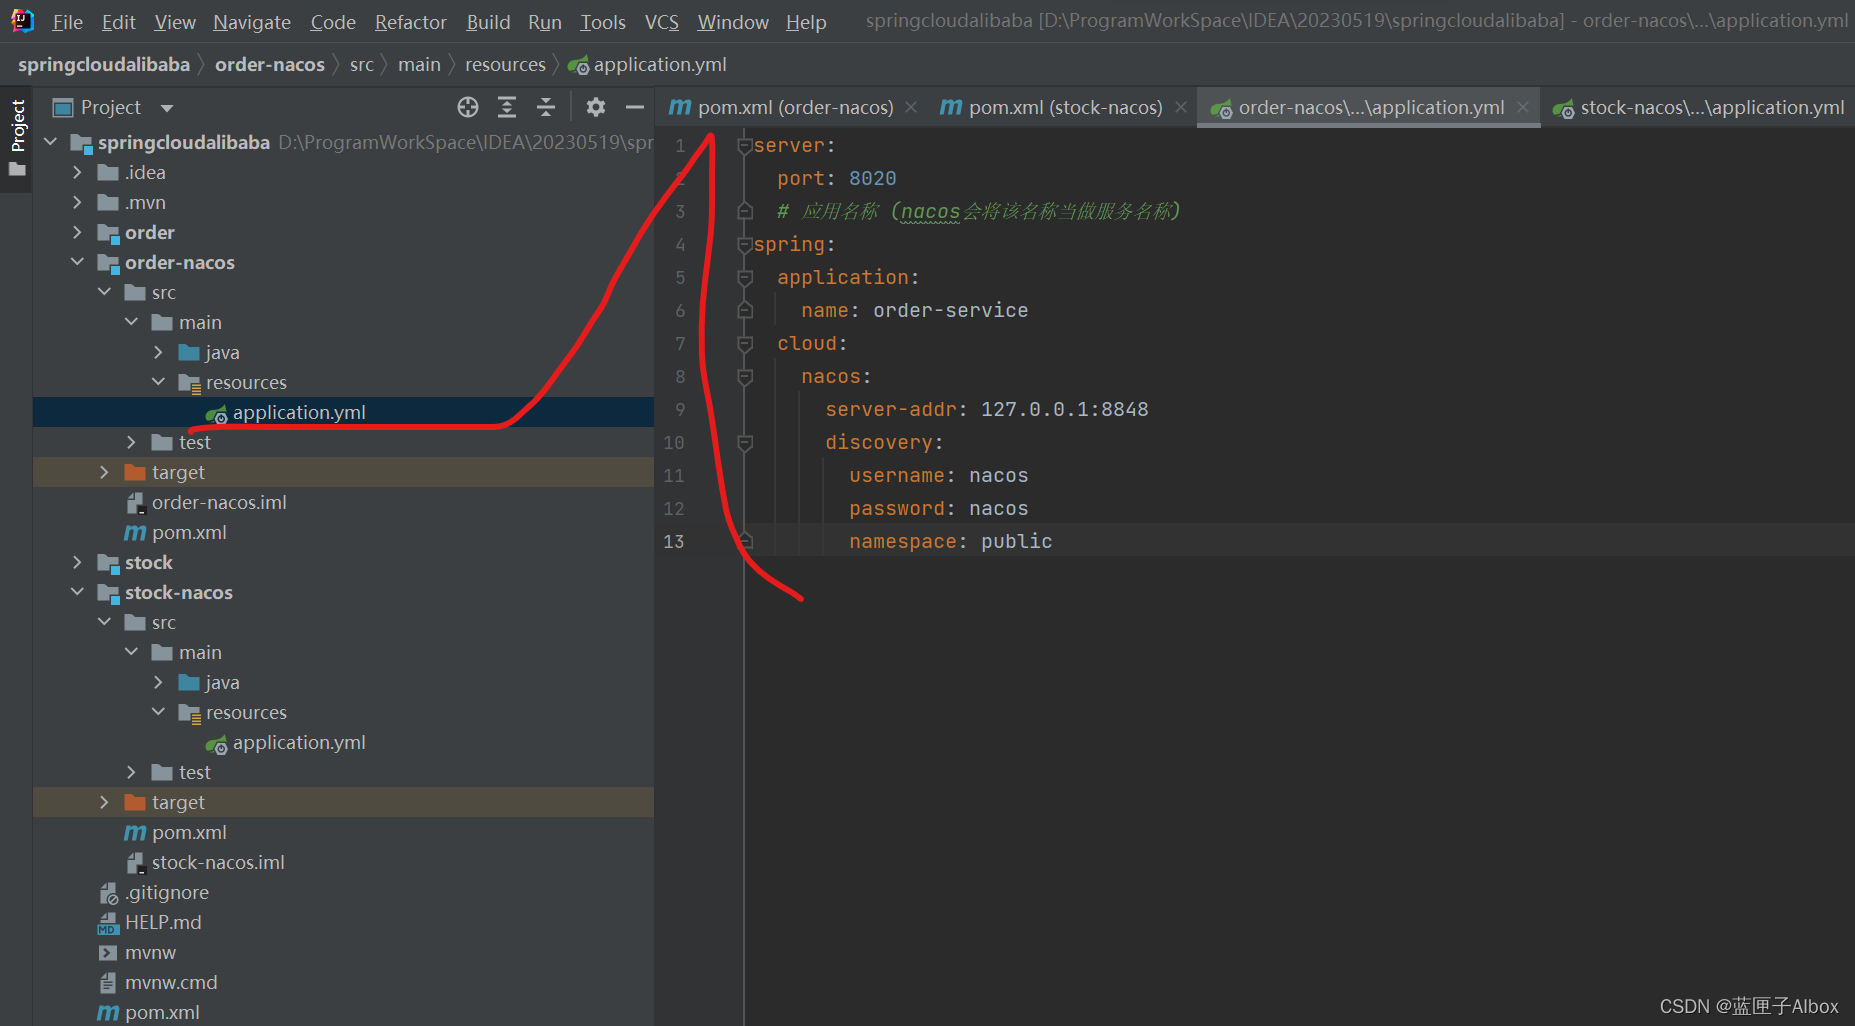Open the File menu
This screenshot has width=1855, height=1026.
(x=67, y=22)
